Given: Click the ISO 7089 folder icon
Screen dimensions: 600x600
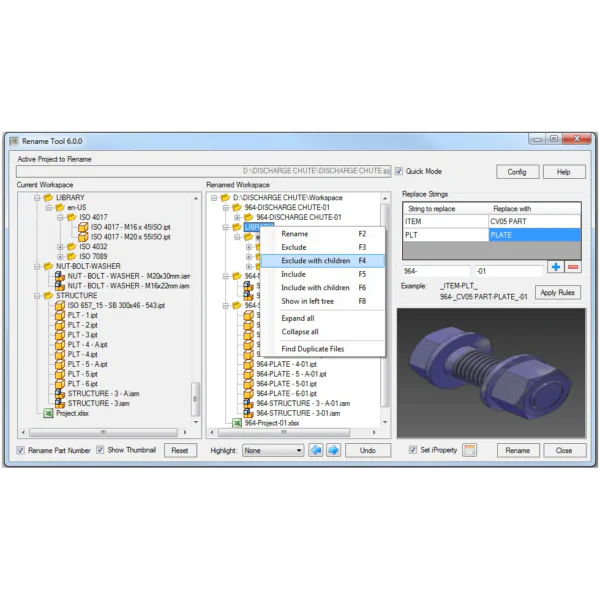Looking at the screenshot, I should (72, 256).
